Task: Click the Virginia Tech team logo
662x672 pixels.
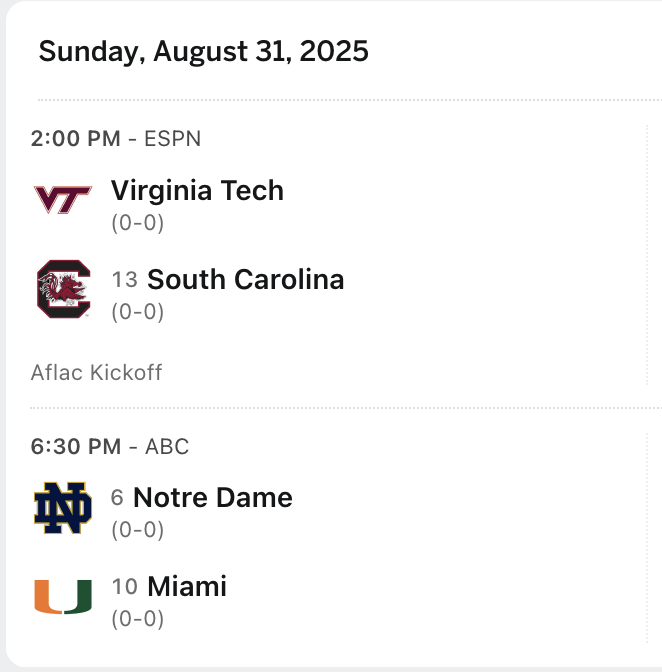Action: [x=62, y=199]
